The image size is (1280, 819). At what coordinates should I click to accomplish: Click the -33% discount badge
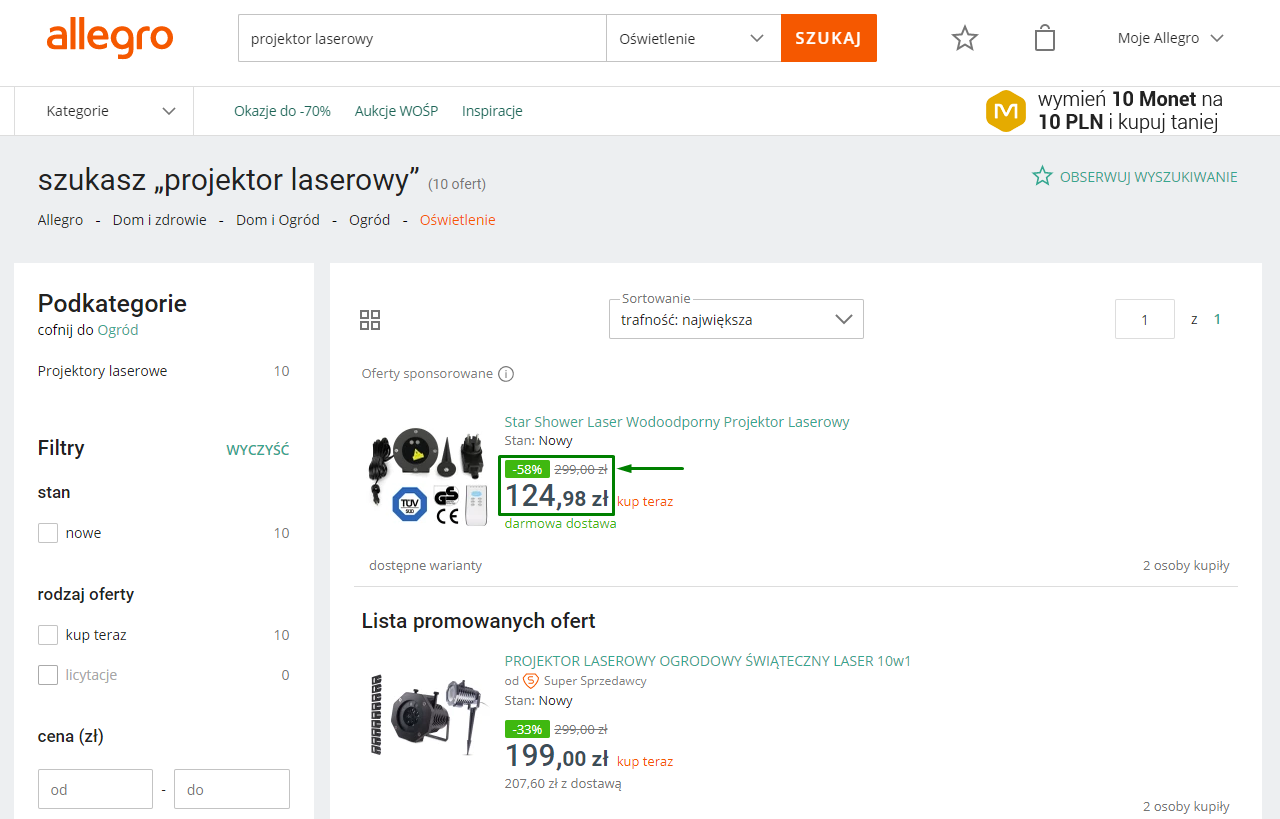527,729
